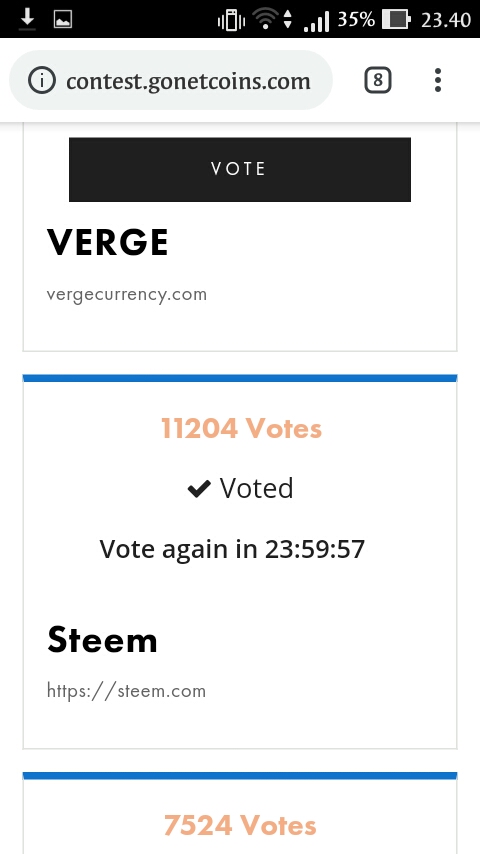Select the VERGE heading
480x854 pixels.
[107, 242]
